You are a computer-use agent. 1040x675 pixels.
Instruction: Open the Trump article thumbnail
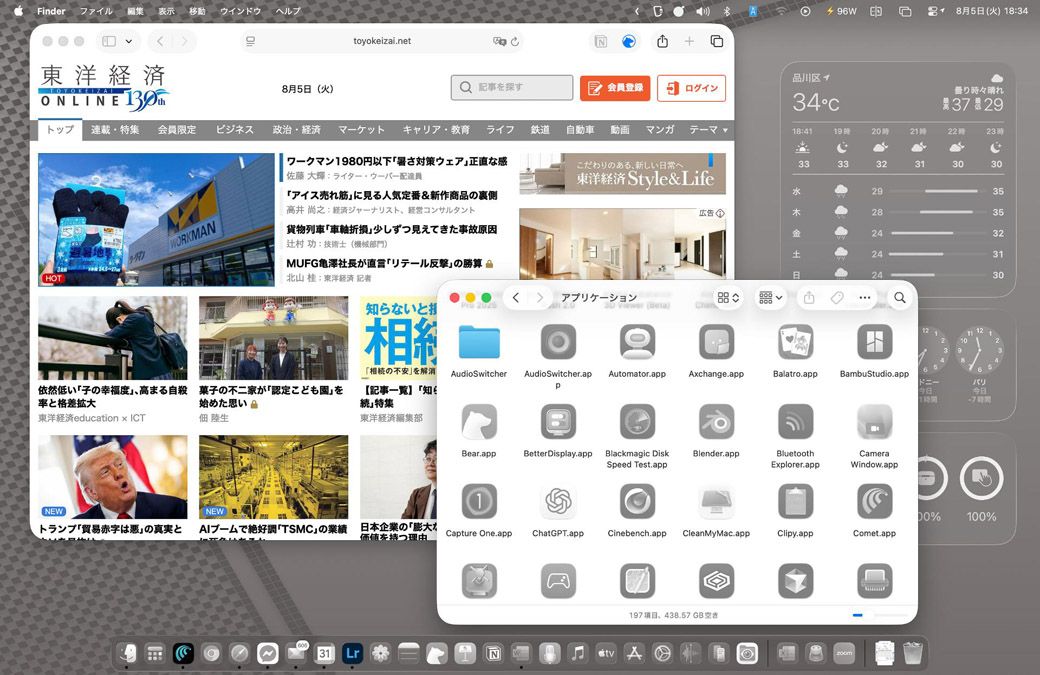coord(113,477)
